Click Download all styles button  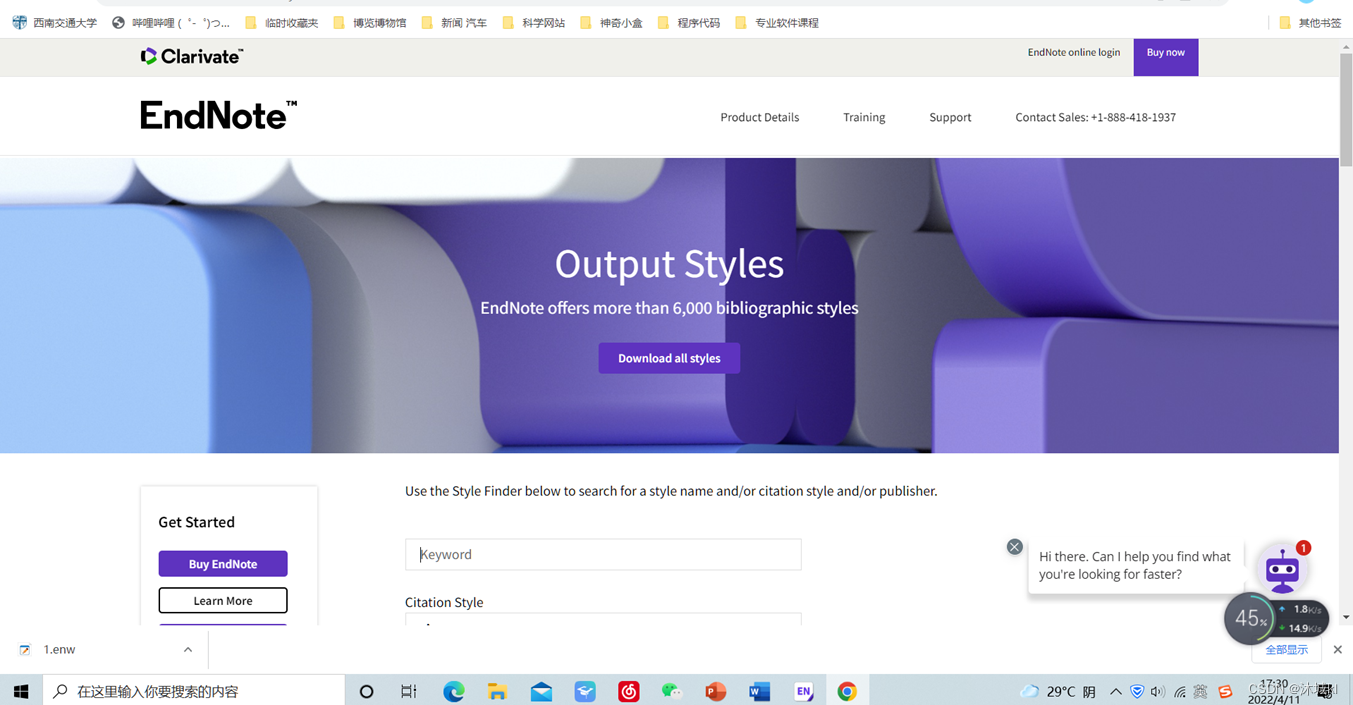(669, 358)
